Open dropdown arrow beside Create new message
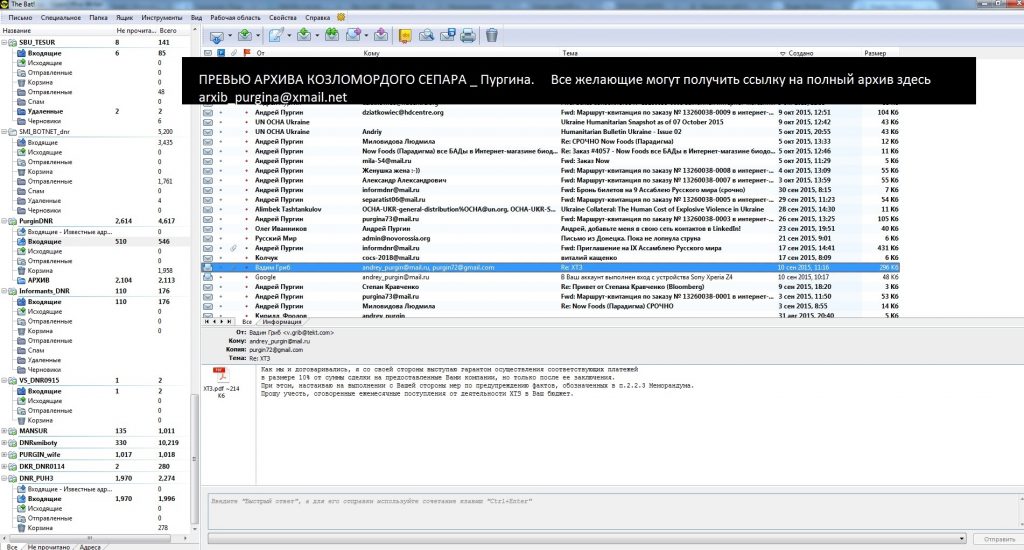This screenshot has width=1024, height=550. [x=290, y=37]
